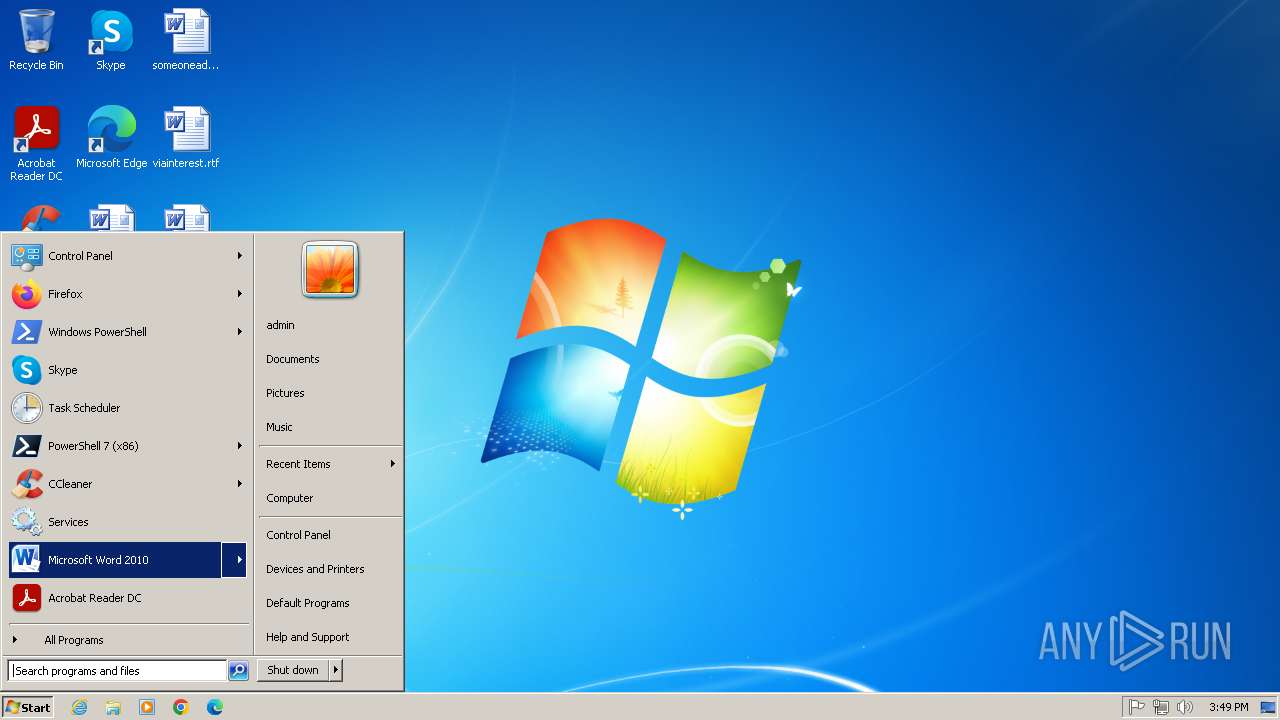Launch Microsoft Word 2010 from Start menu
Viewport: 1280px width, 720px height.
coord(115,560)
